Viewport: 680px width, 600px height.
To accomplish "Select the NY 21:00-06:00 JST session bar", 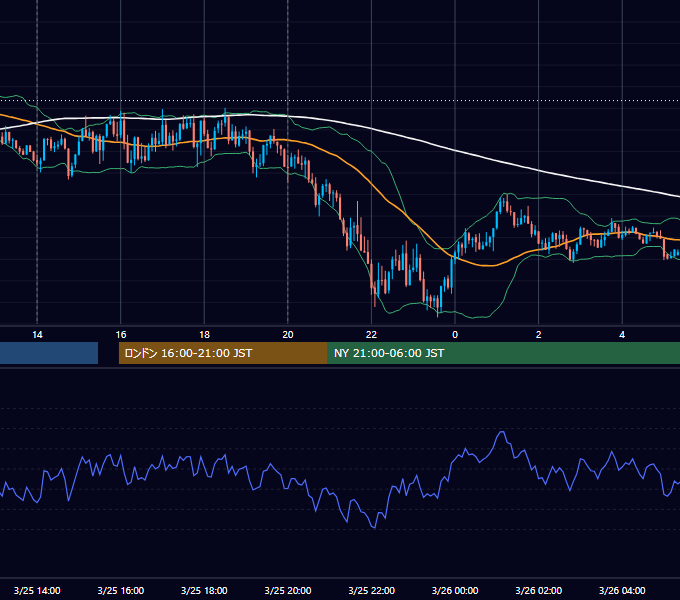I will 504,353.
